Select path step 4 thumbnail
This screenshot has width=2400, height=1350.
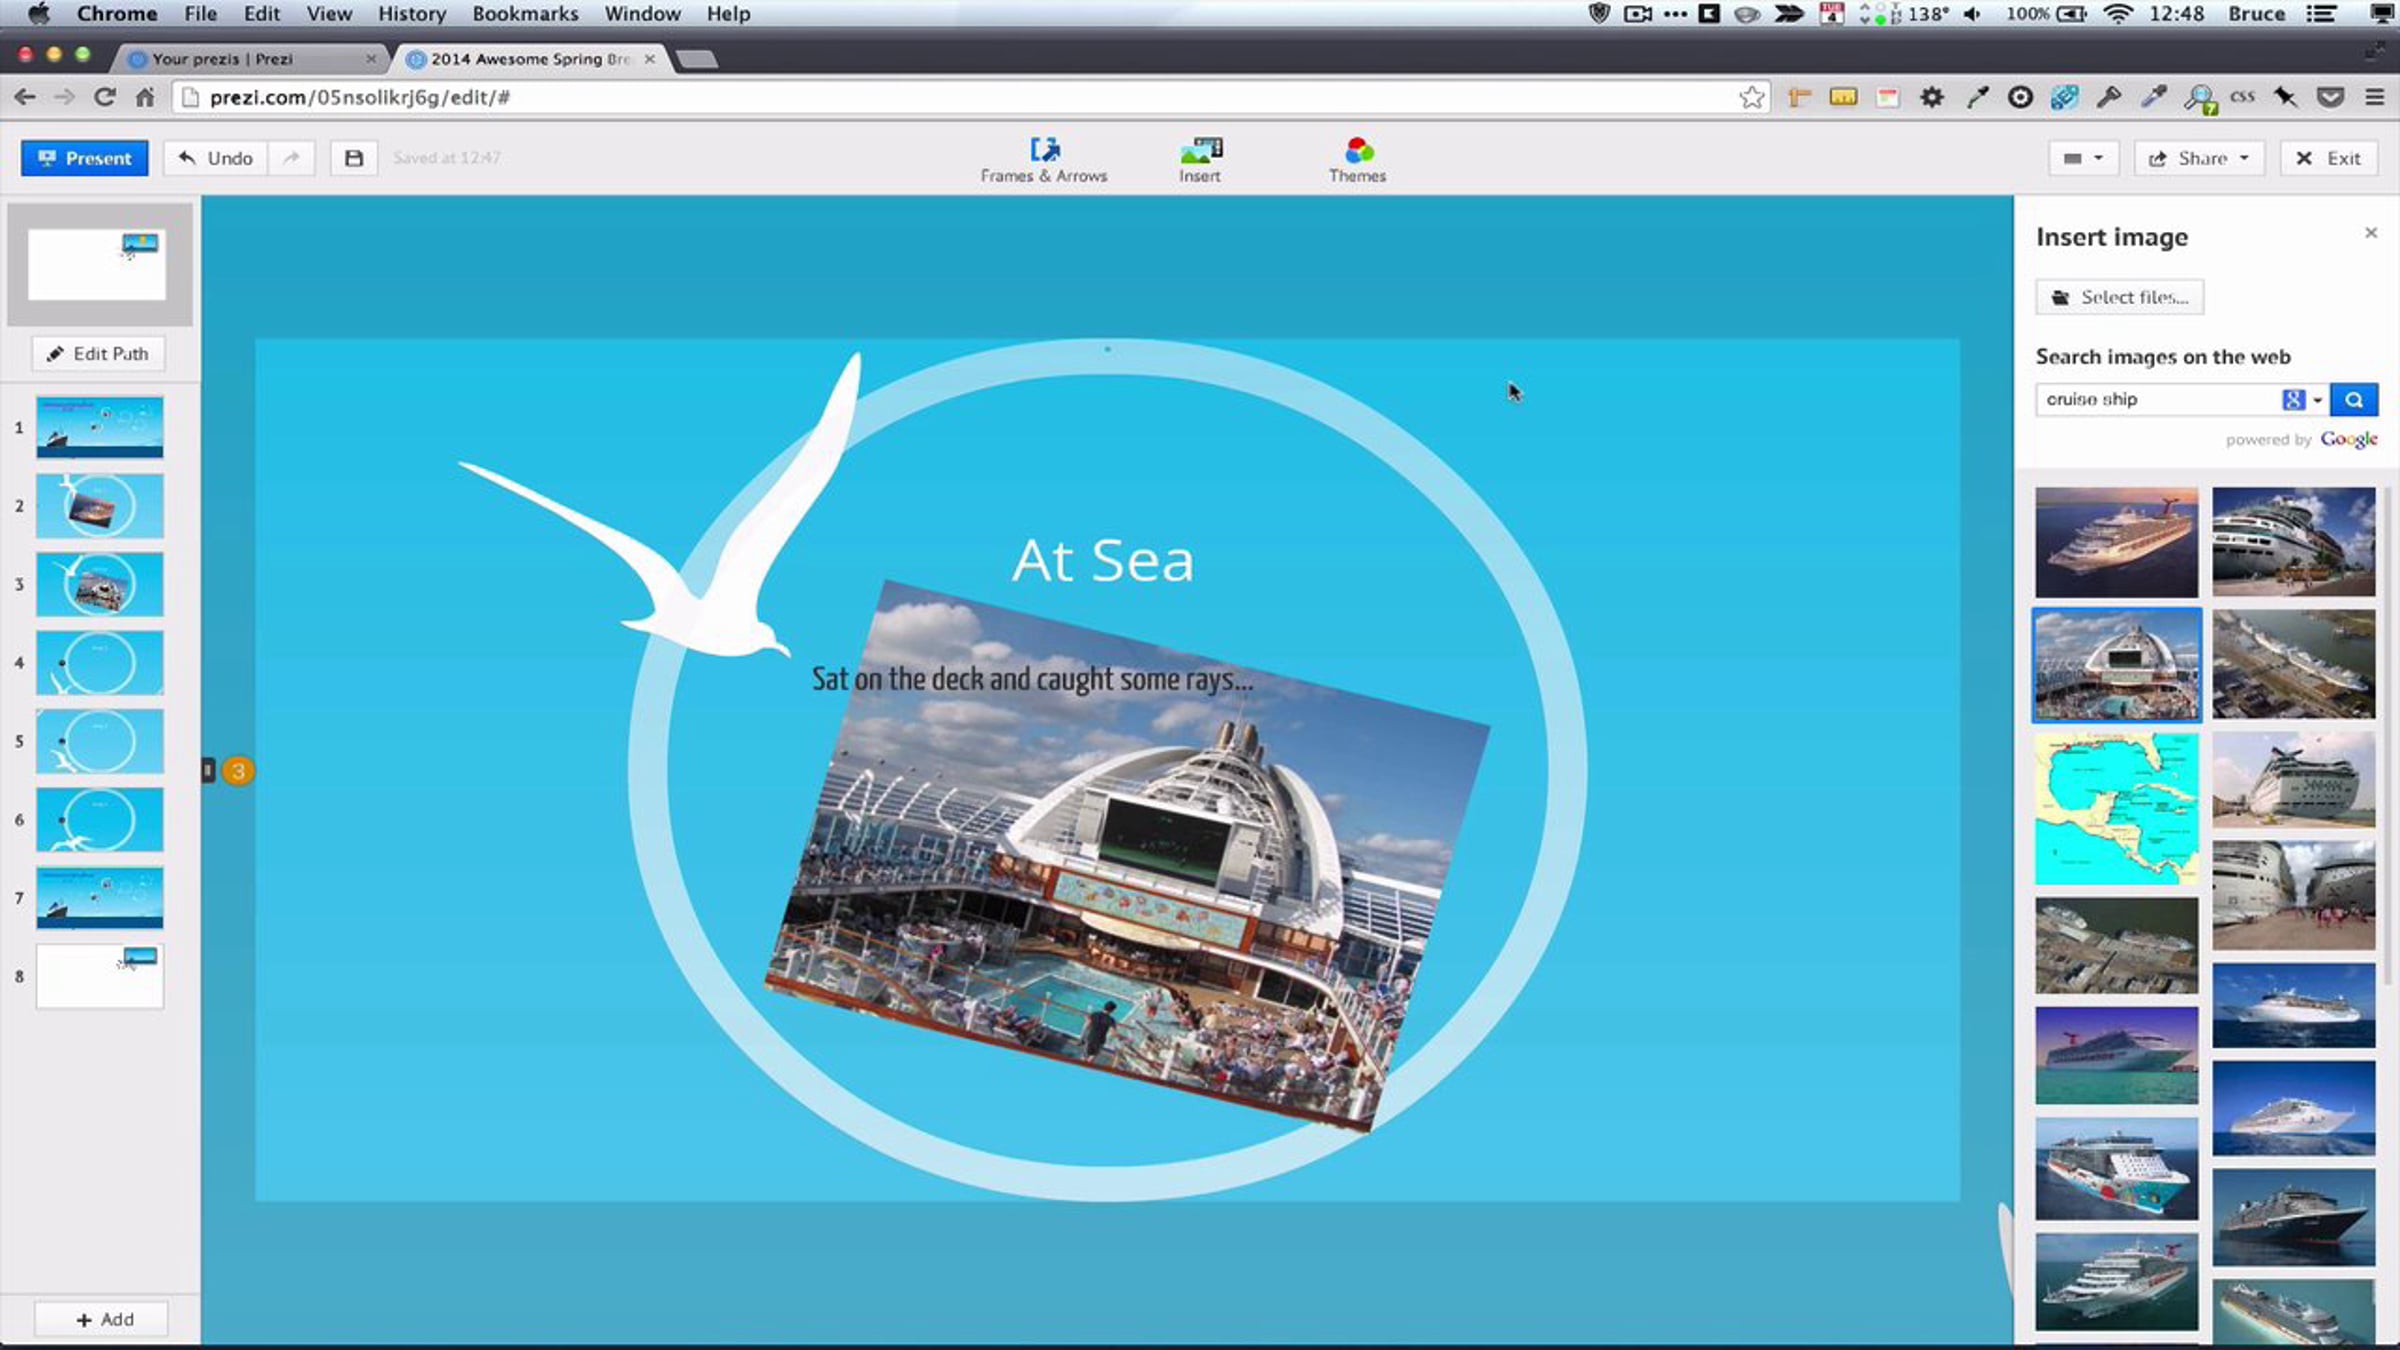(x=99, y=662)
